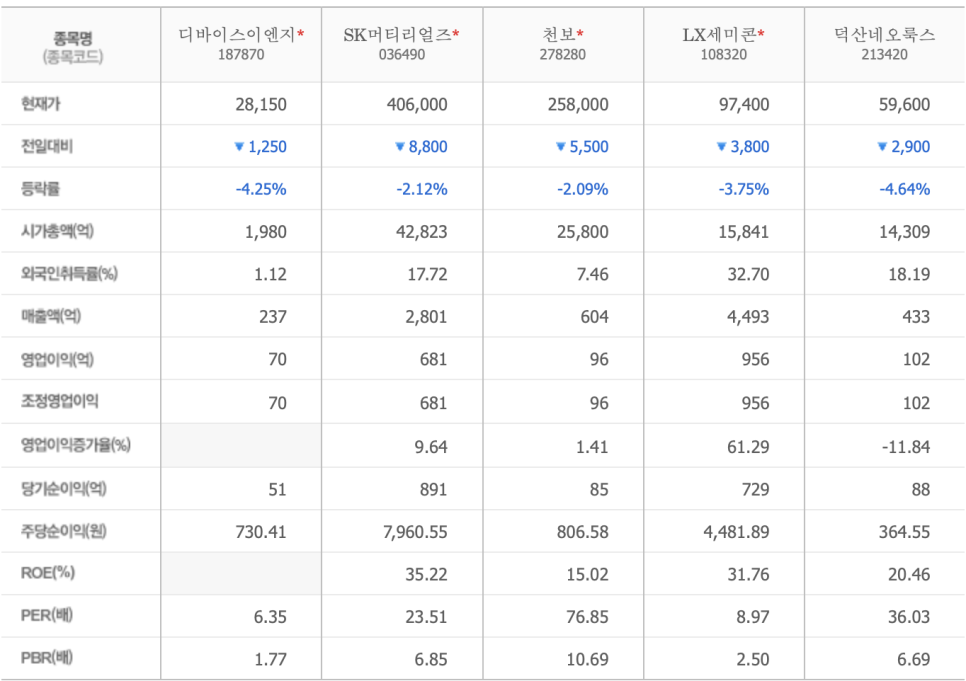Select the 등락률 row label
Viewport: 966px width, 681px height.
[41, 188]
